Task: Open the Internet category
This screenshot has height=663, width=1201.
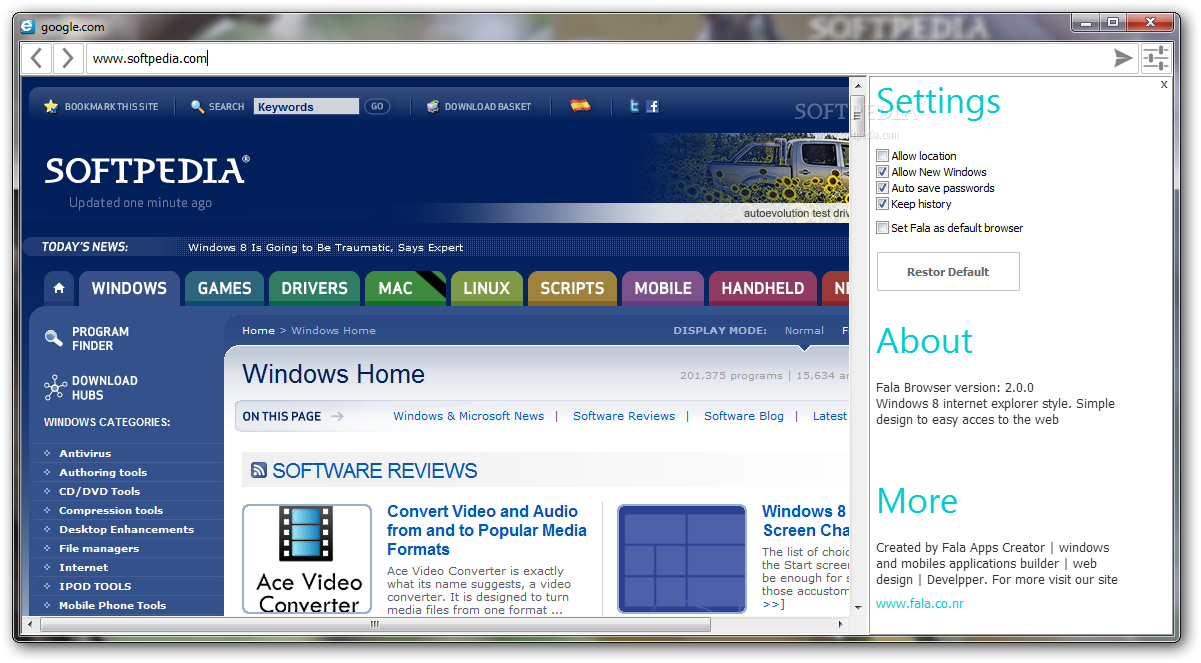Action: (84, 567)
